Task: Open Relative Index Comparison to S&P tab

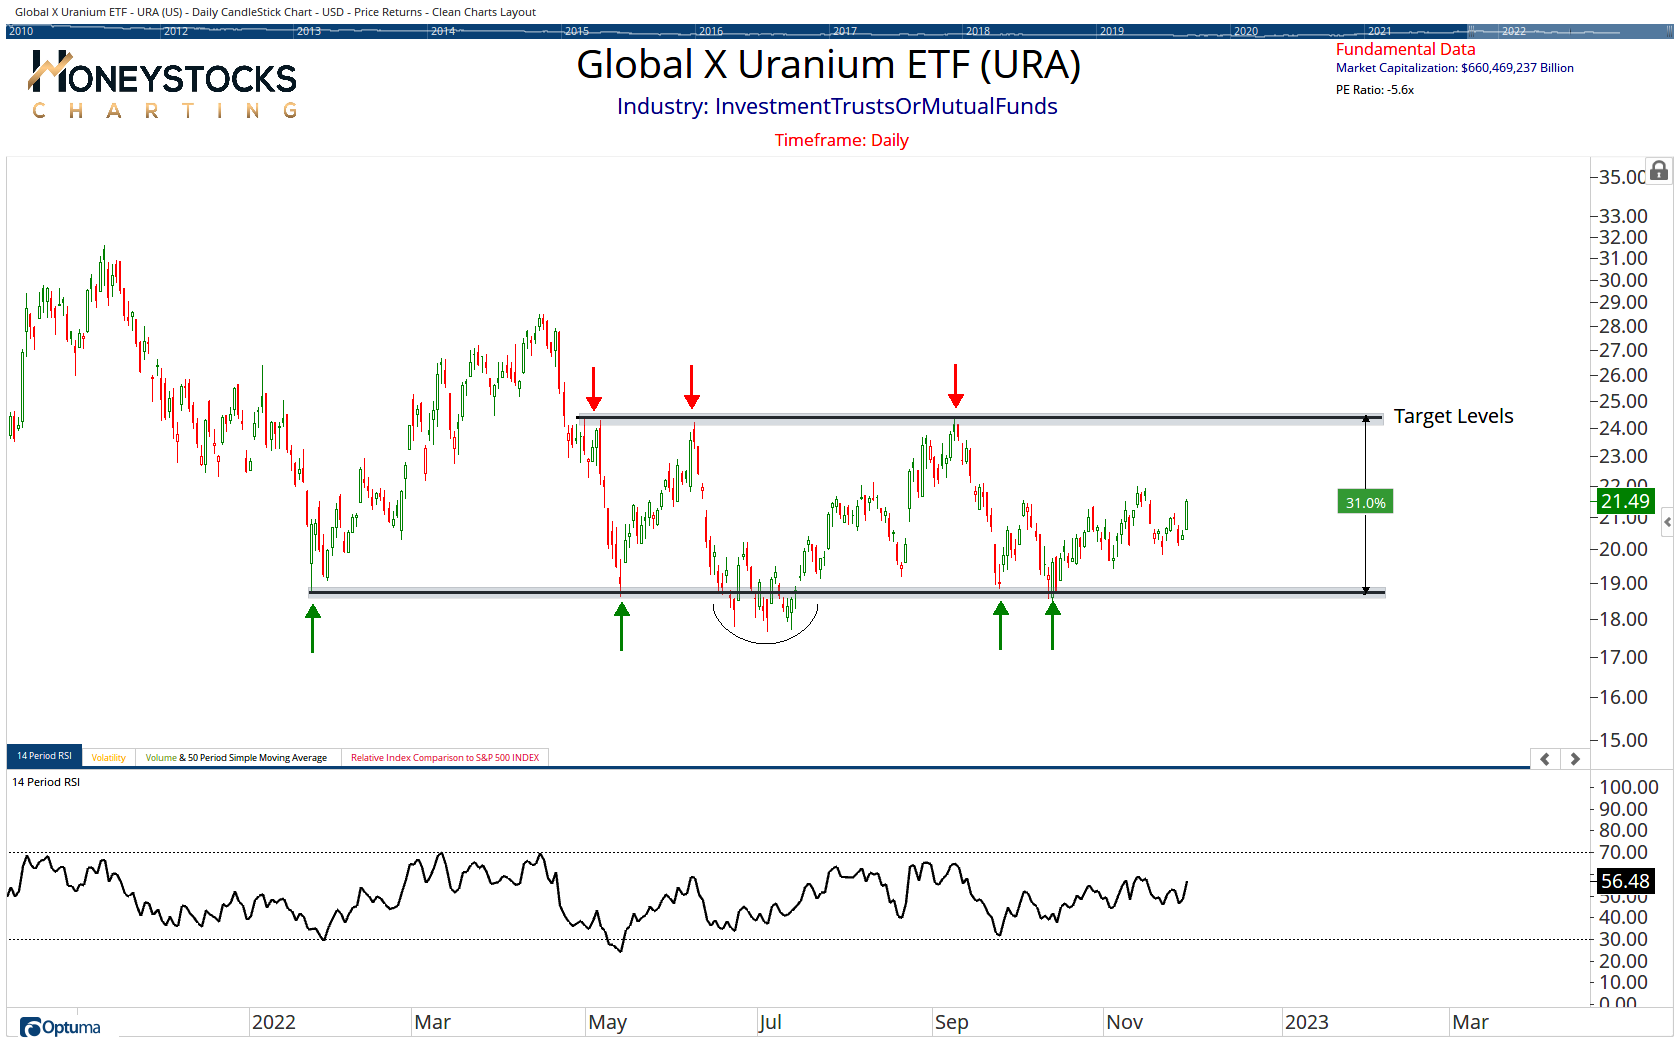Action: 445,758
